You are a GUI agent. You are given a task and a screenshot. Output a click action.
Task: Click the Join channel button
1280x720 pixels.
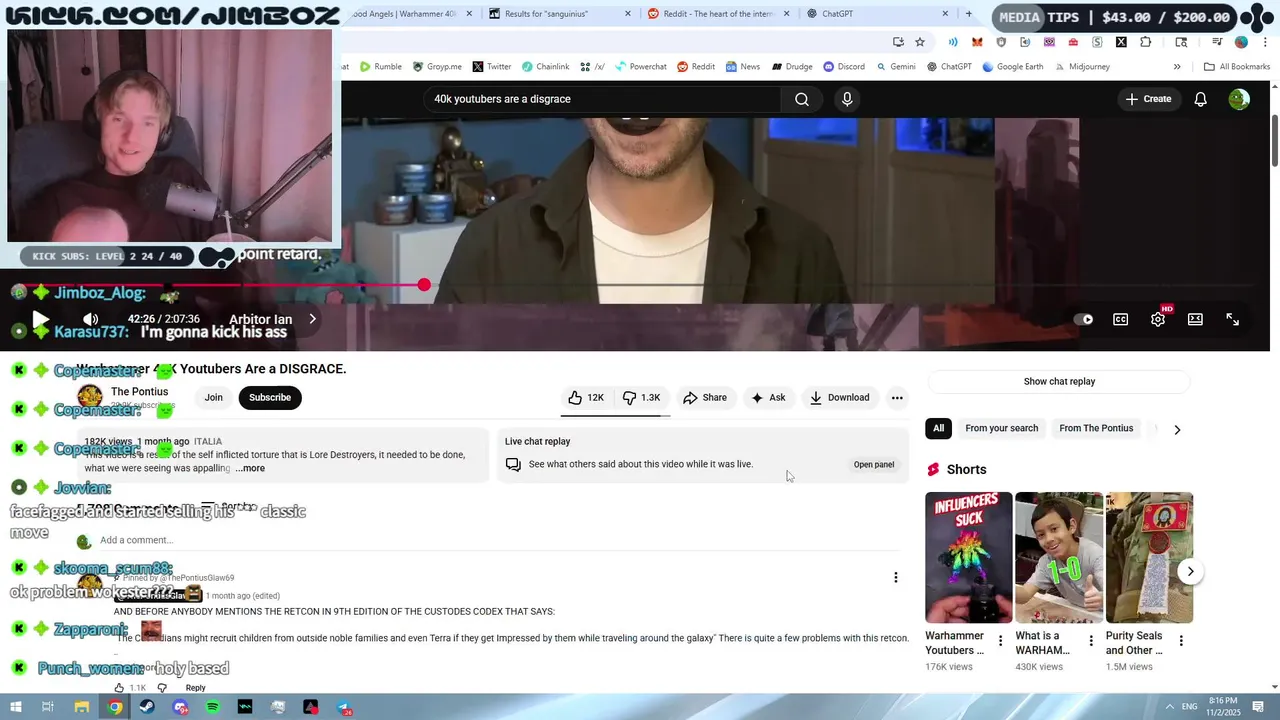(214, 397)
